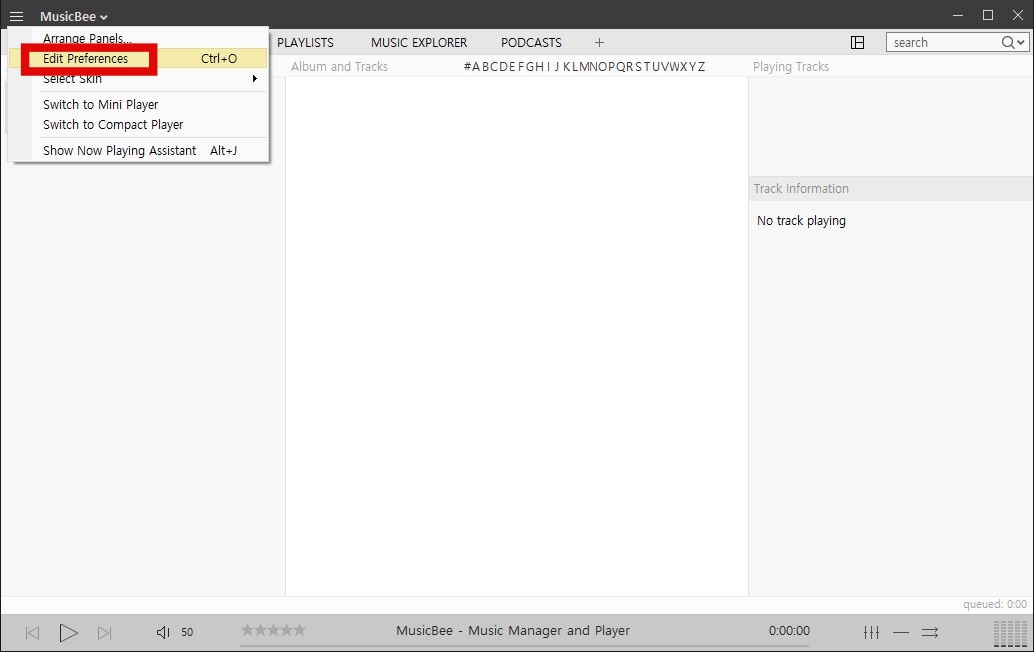This screenshot has height=652, width=1034.
Task: Click the track progress bar
Action: pos(524,646)
